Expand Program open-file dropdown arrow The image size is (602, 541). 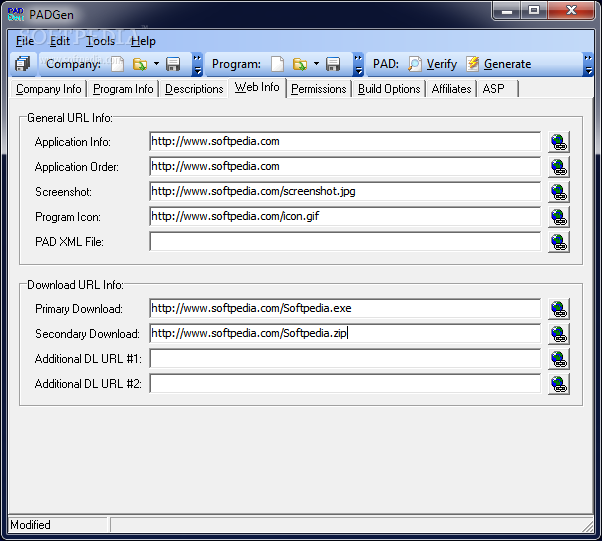point(316,63)
